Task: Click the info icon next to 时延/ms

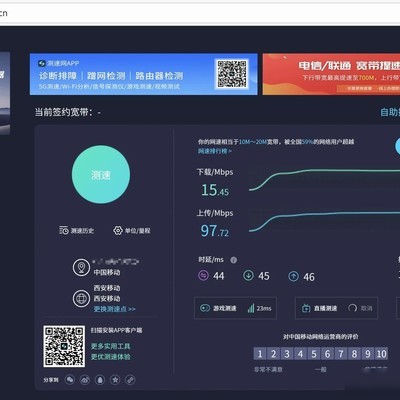Action: (x=234, y=260)
